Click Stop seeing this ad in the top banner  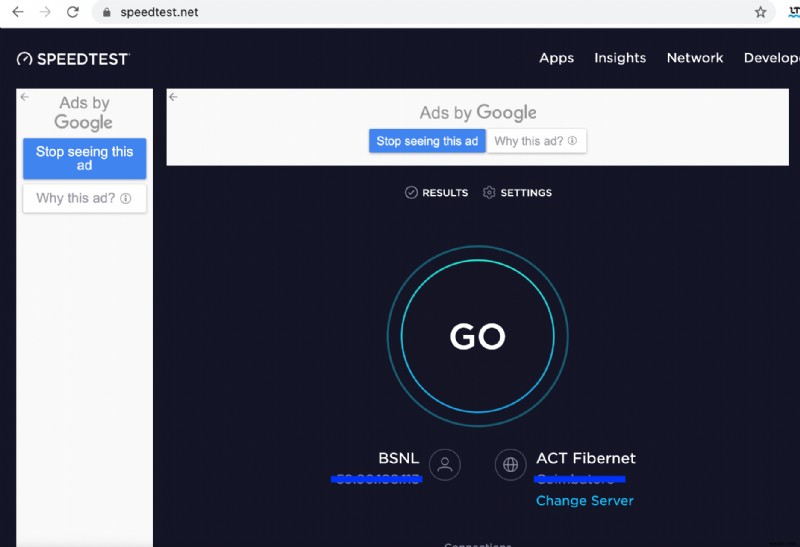(427, 141)
